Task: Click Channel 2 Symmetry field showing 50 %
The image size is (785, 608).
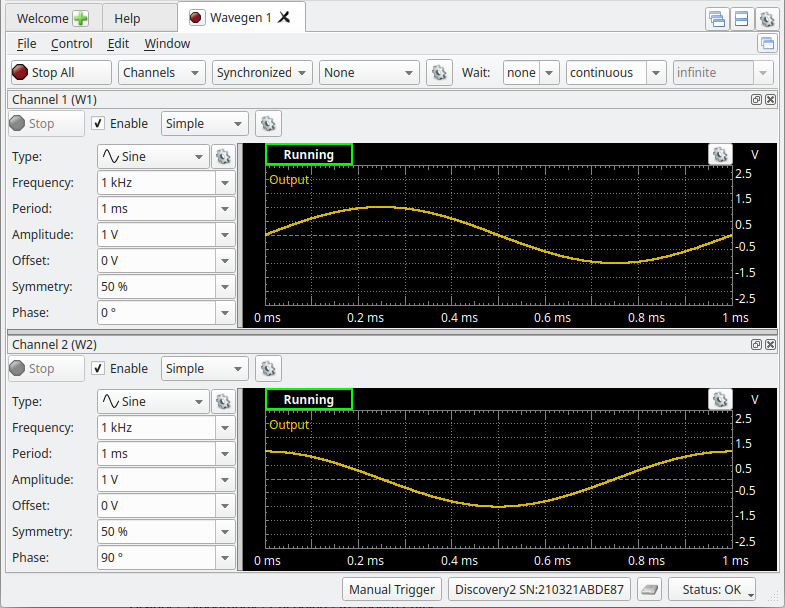Action: (x=157, y=532)
